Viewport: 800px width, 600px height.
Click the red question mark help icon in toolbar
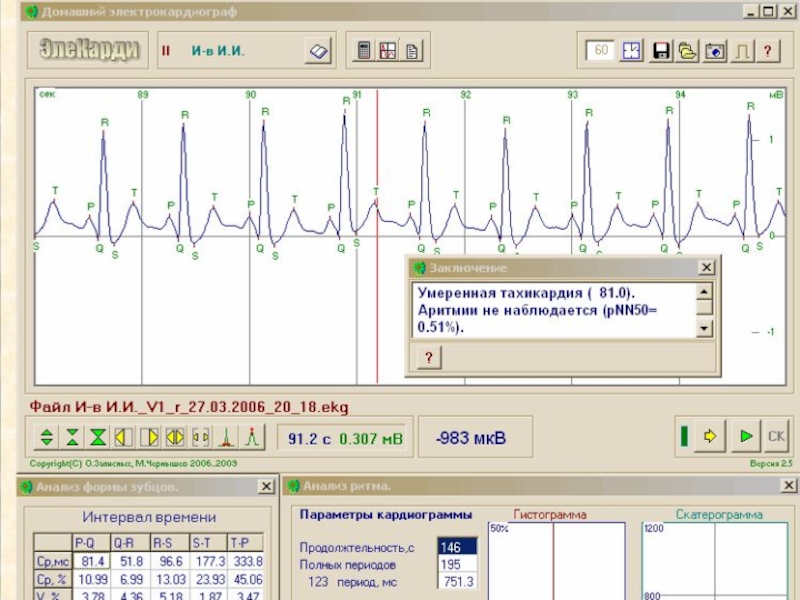click(767, 51)
